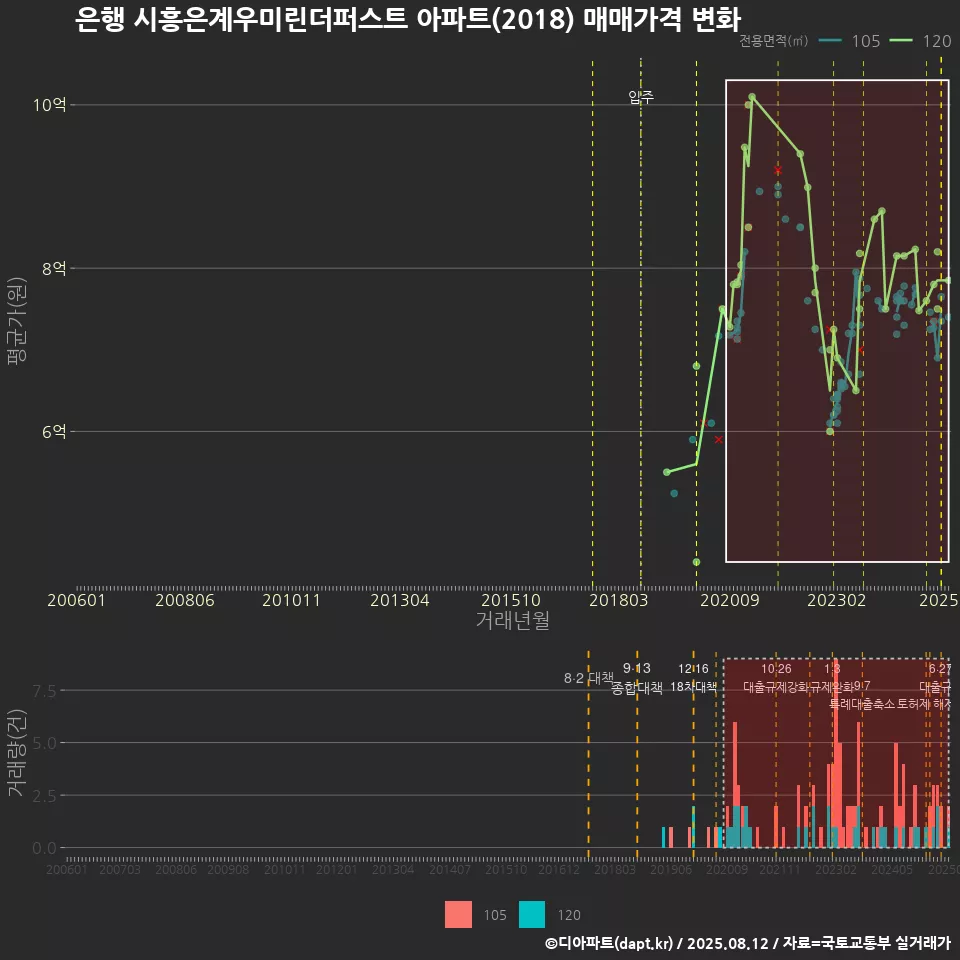Click the 201612 label on the volume chart axis
960x960 pixels.
coord(558,869)
